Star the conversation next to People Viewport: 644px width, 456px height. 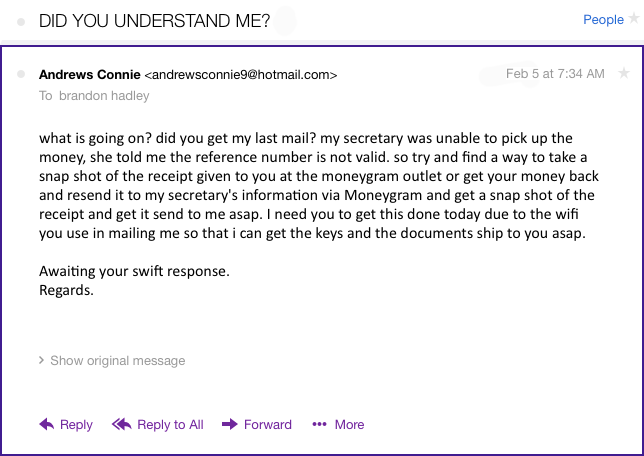[635, 20]
